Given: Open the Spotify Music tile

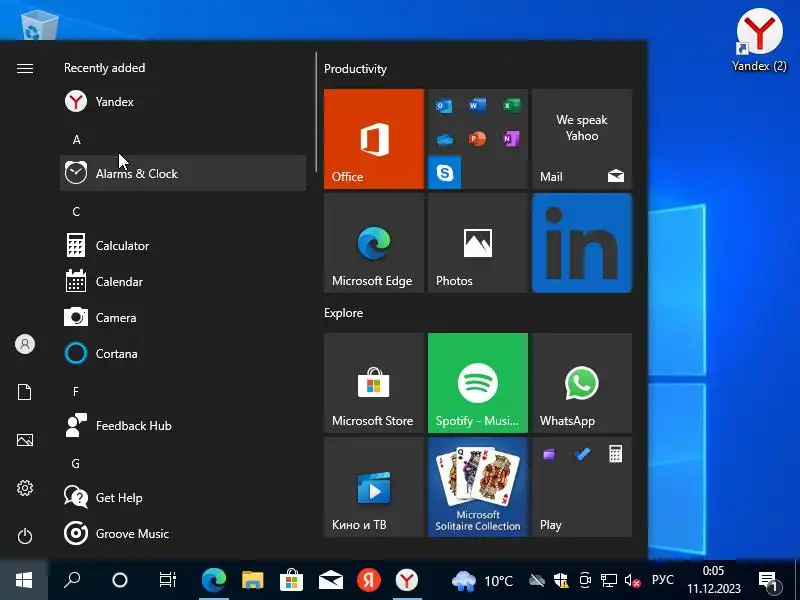Looking at the screenshot, I should [478, 383].
